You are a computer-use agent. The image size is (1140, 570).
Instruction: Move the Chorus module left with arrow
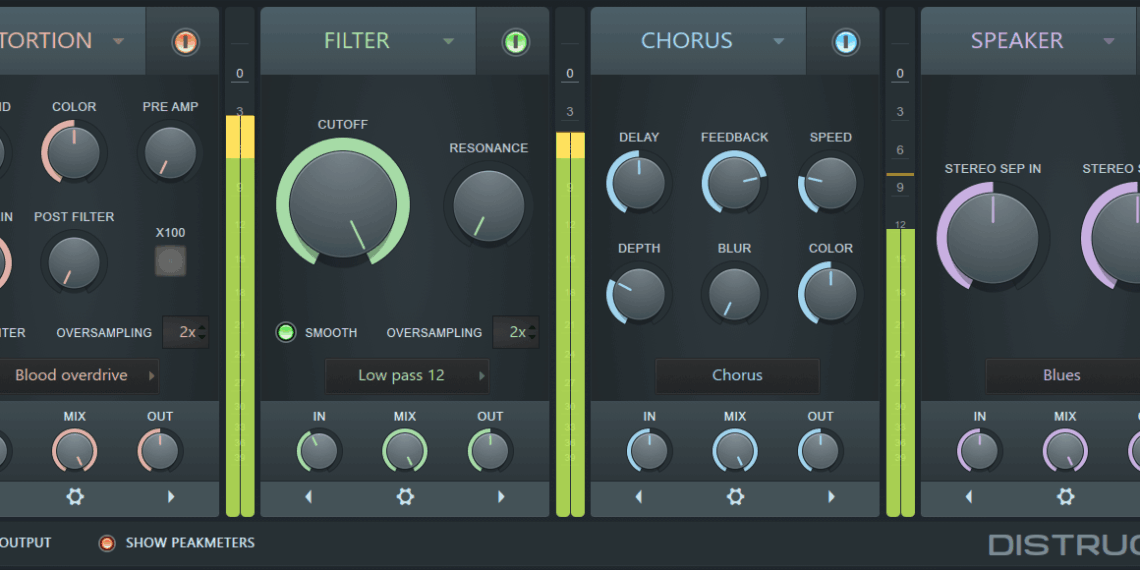click(x=638, y=497)
